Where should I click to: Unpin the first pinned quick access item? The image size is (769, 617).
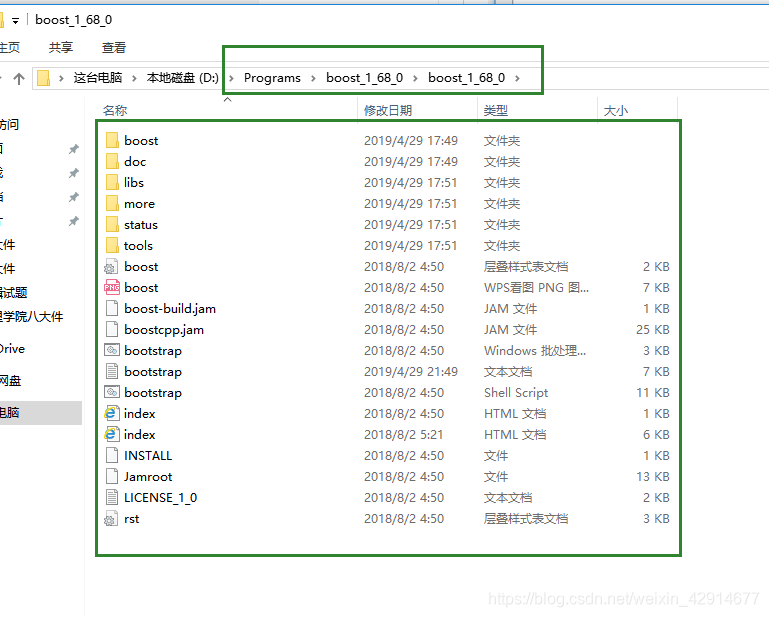[x=74, y=149]
